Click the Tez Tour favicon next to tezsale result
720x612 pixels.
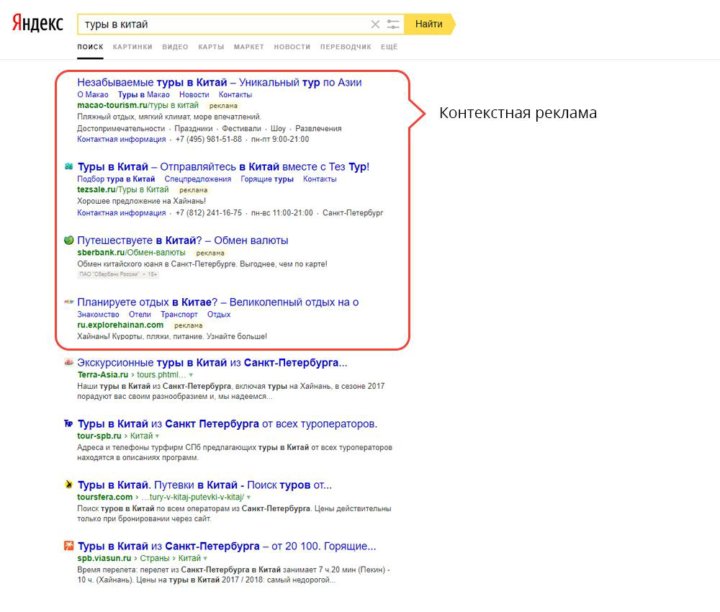68,166
